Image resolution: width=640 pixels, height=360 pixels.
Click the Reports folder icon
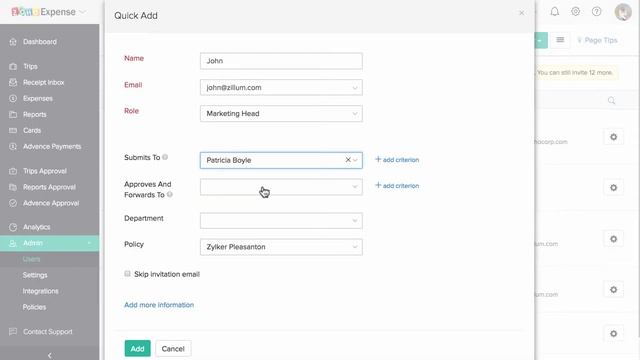(13, 114)
